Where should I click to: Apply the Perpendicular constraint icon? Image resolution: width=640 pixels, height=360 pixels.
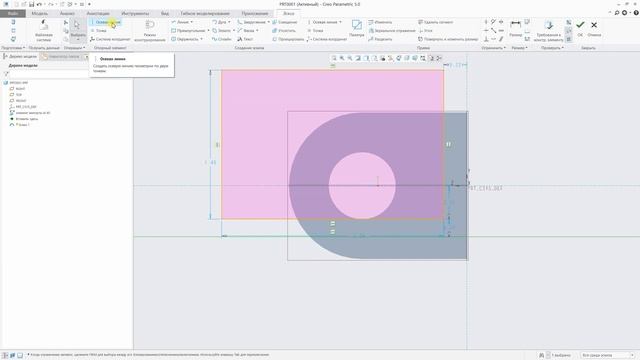[x=486, y=39]
